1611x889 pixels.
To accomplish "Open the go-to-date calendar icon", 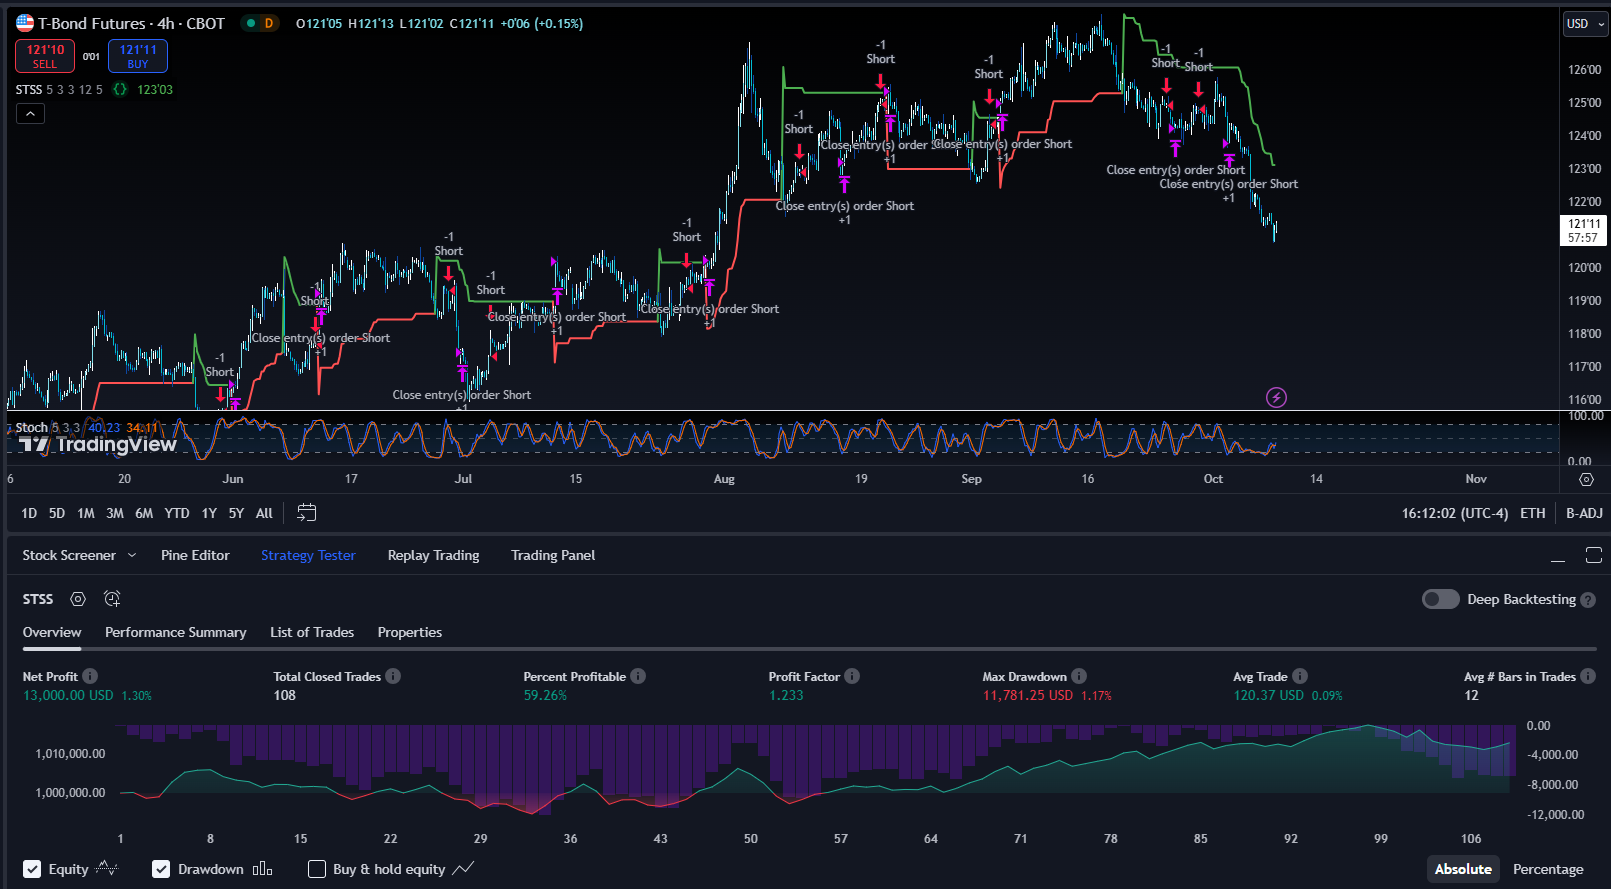I will pyautogui.click(x=307, y=513).
